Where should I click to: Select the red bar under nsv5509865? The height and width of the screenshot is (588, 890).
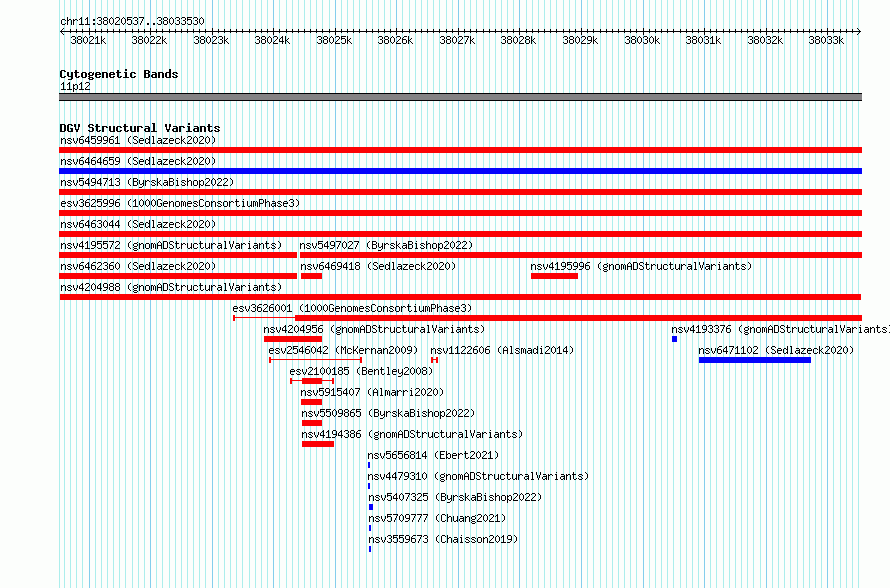coord(312,423)
